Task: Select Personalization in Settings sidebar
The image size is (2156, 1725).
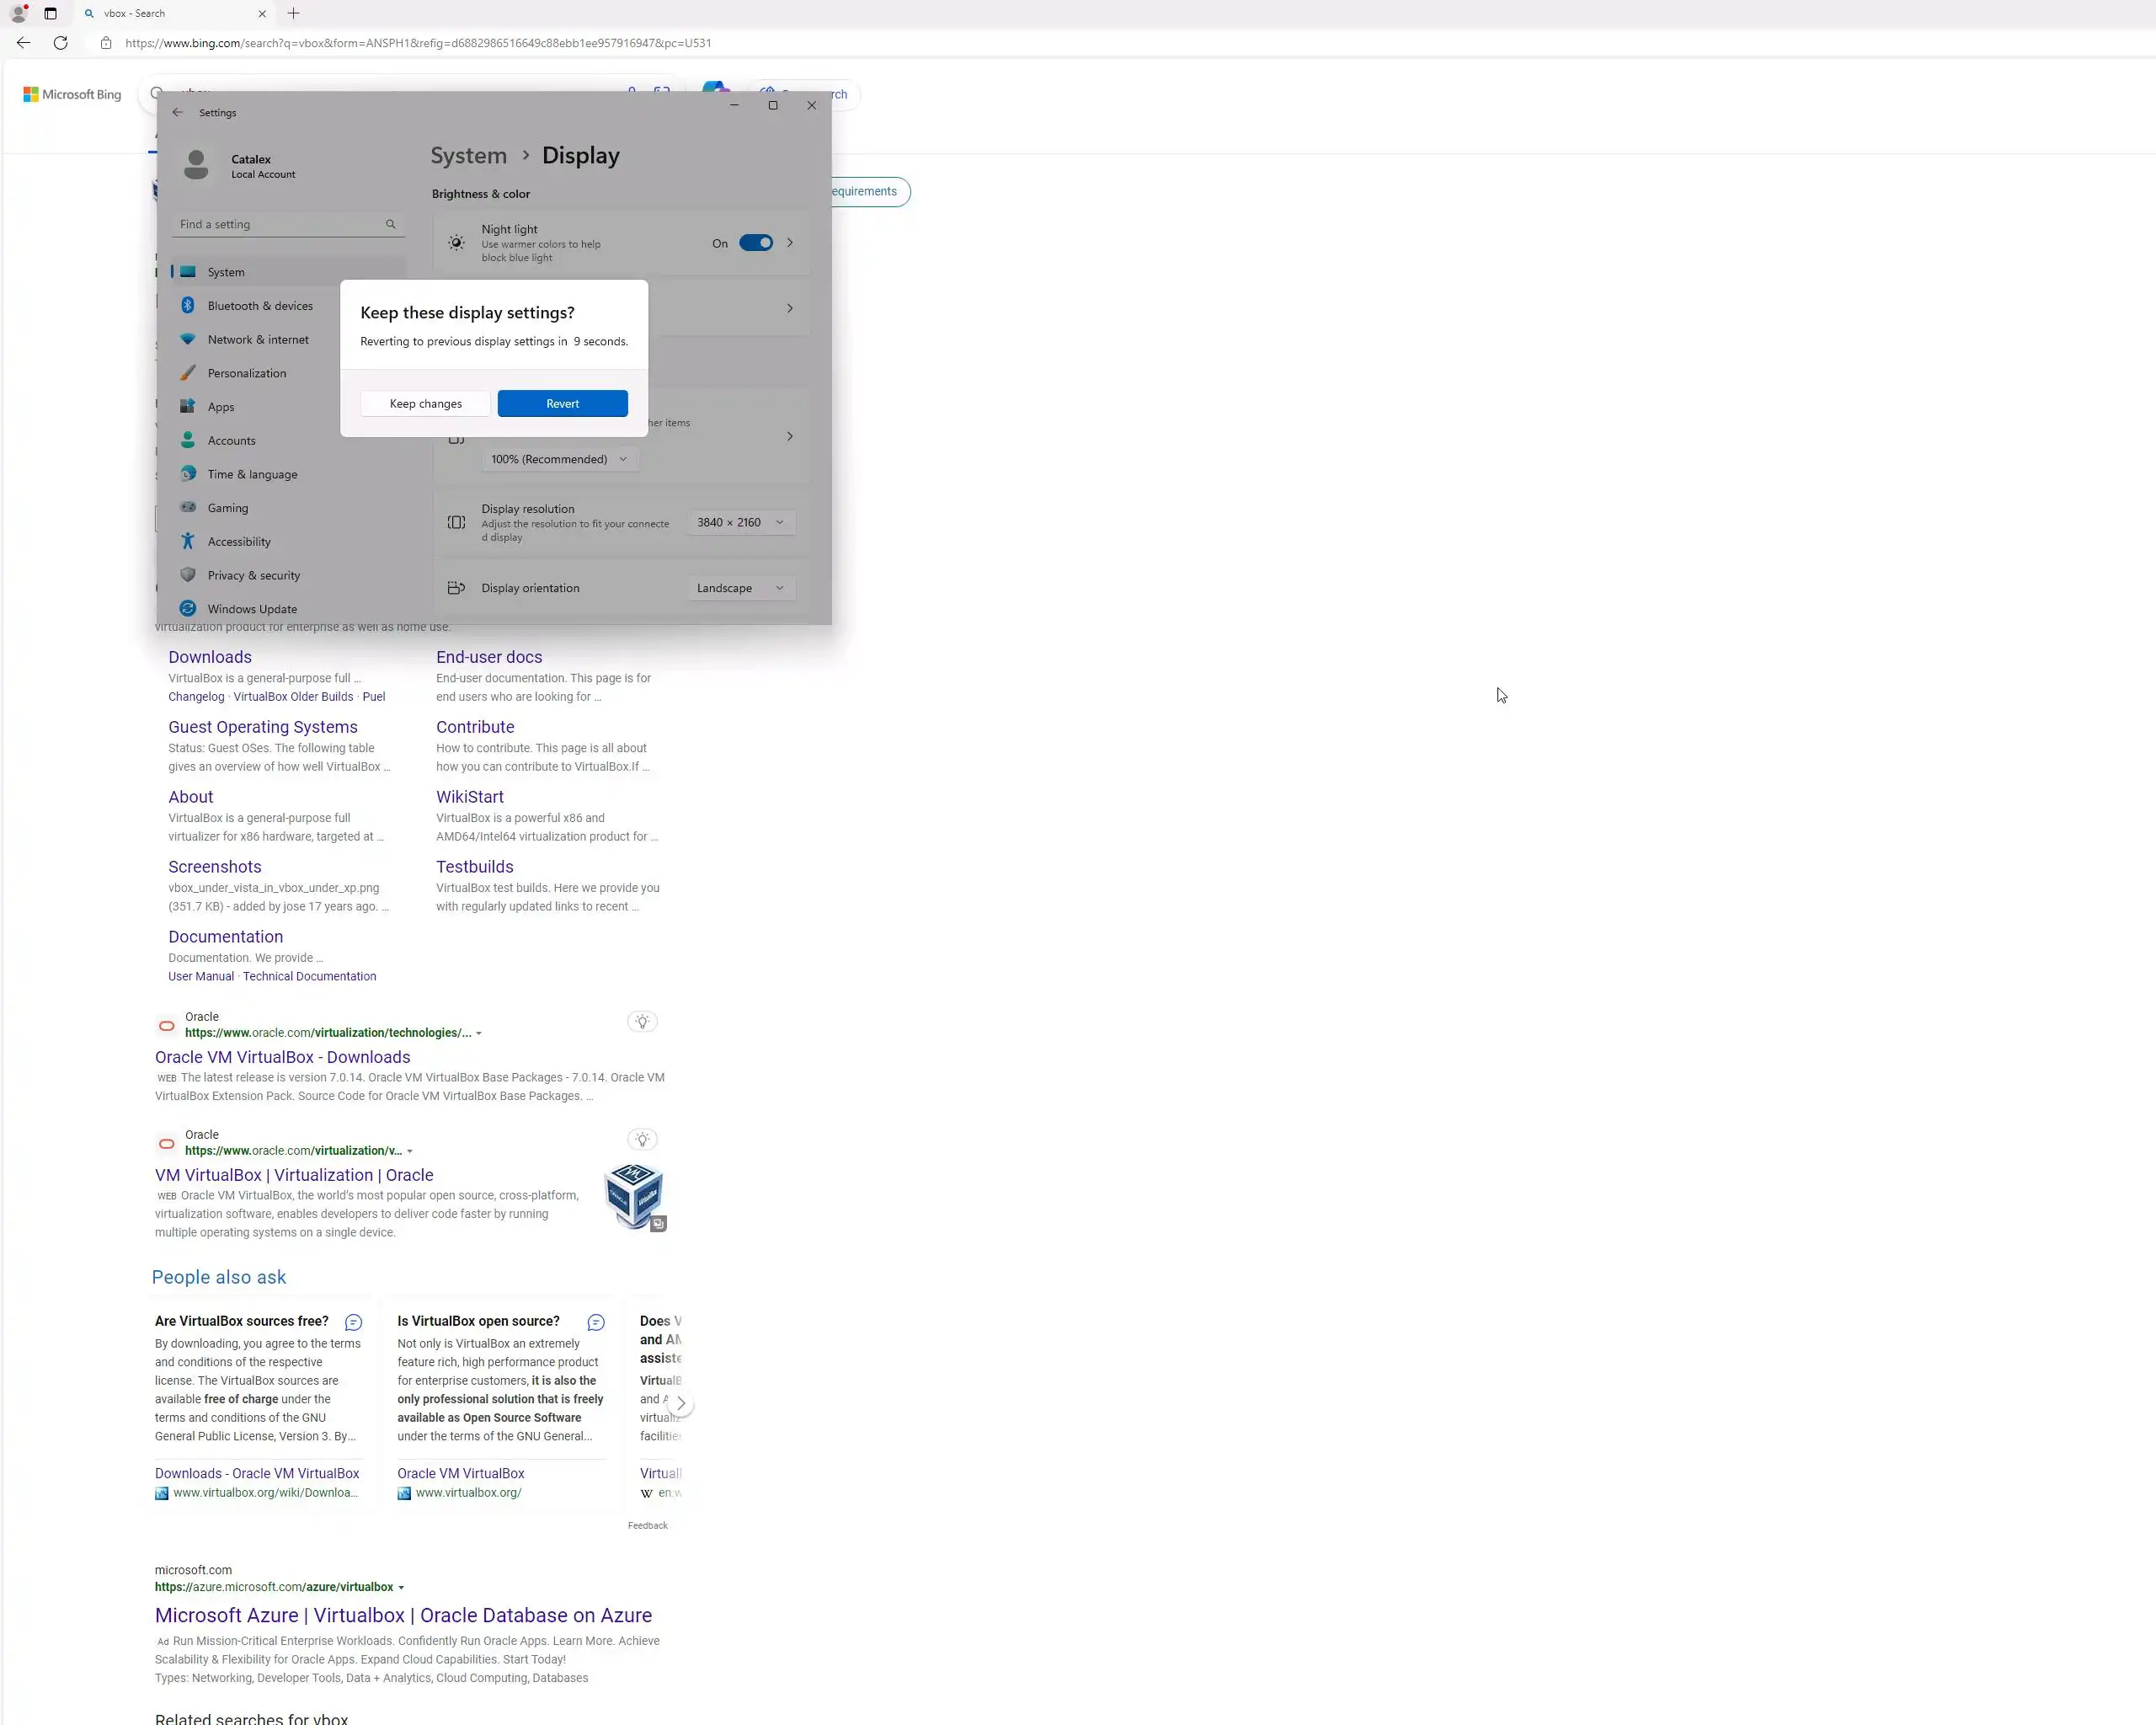Action: pos(247,373)
